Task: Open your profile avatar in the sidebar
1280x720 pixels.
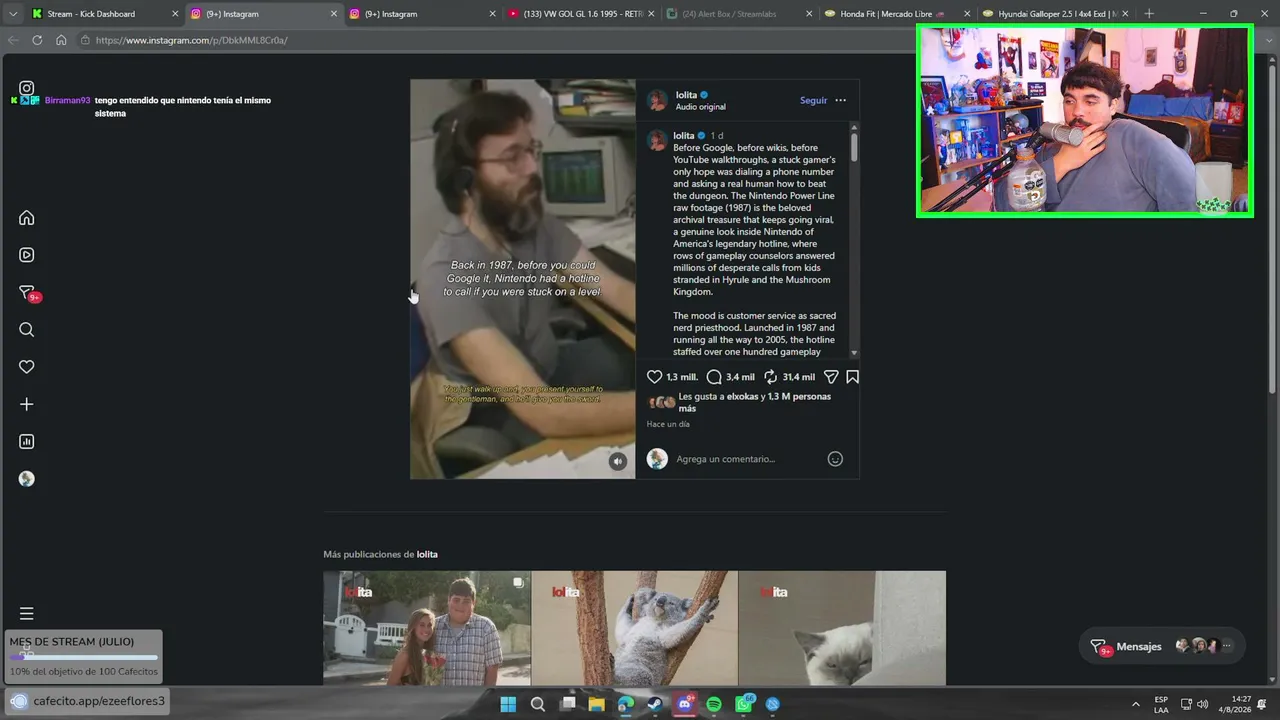Action: click(27, 479)
